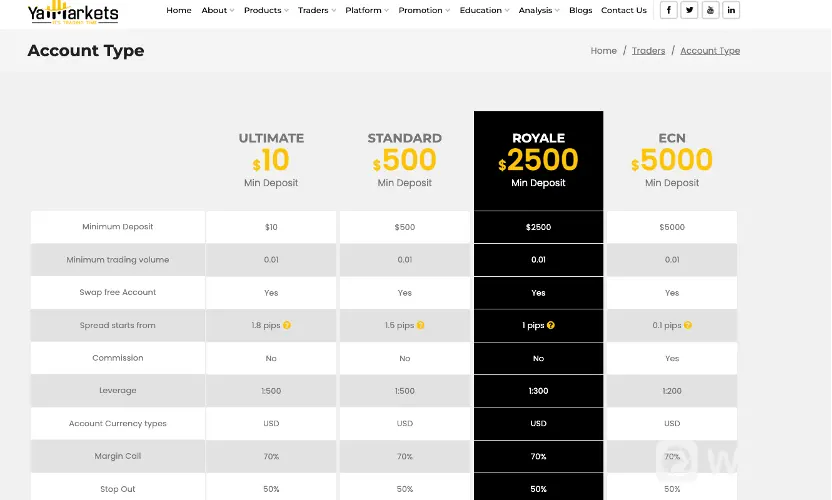Open the Facebook social icon
Viewport: 832px width, 500px height.
pos(669,10)
